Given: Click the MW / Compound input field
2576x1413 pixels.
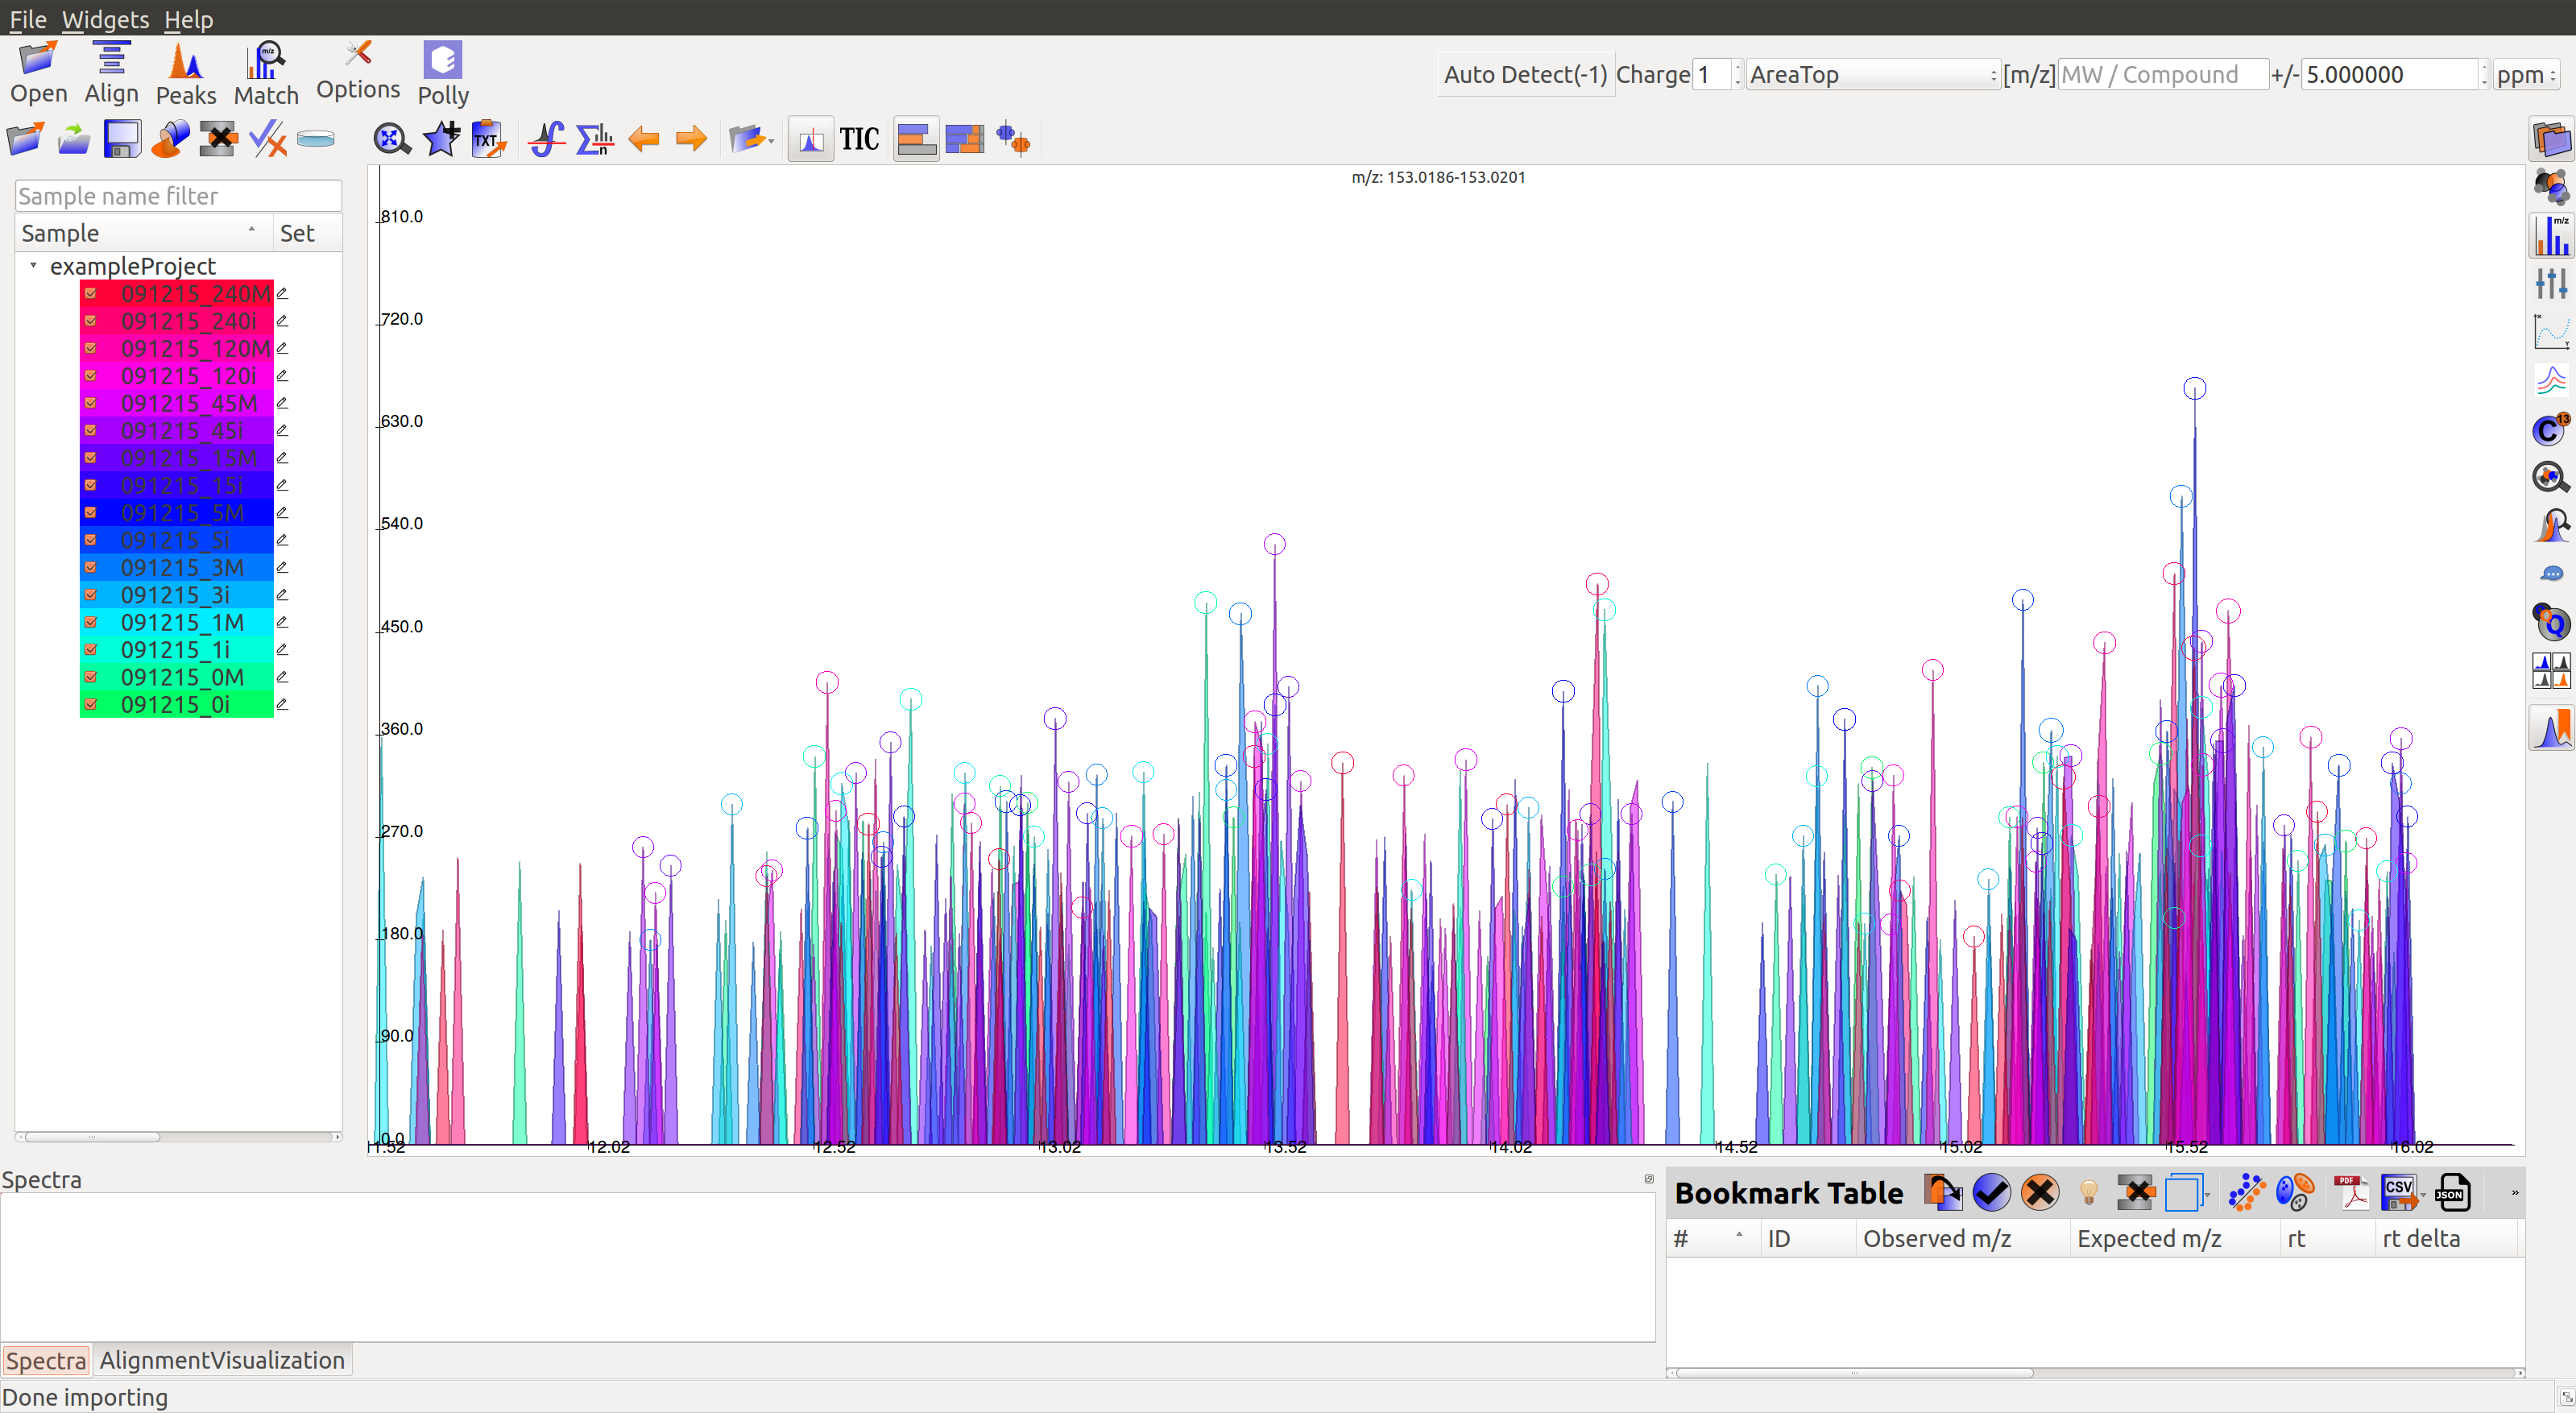Looking at the screenshot, I should 2162,74.
